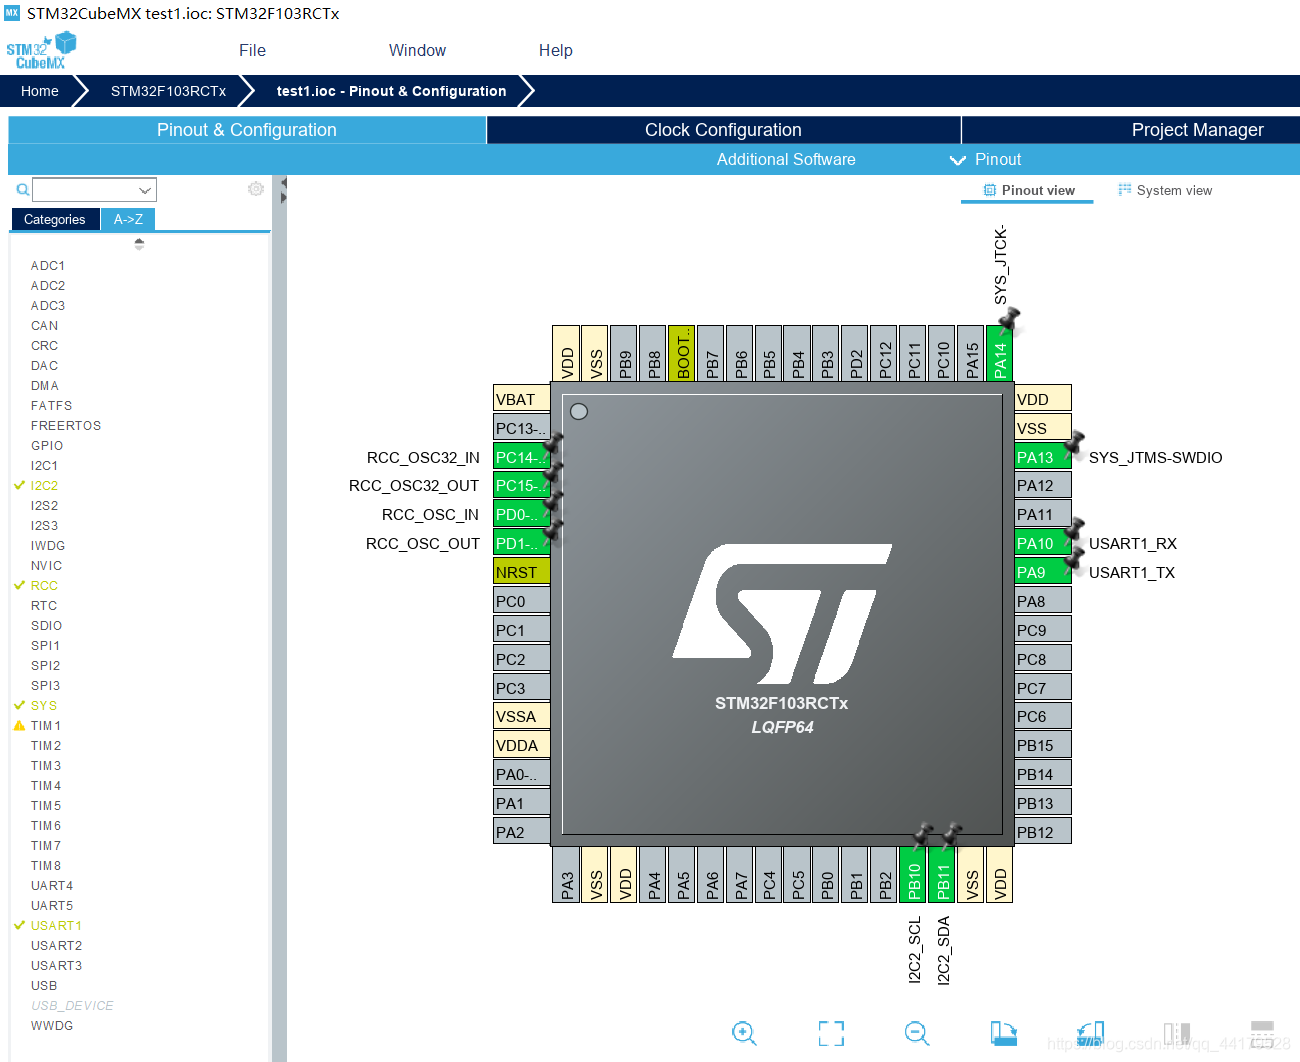The height and width of the screenshot is (1062, 1300).
Task: Click the rotate chip clockwise icon
Action: [x=1004, y=1033]
